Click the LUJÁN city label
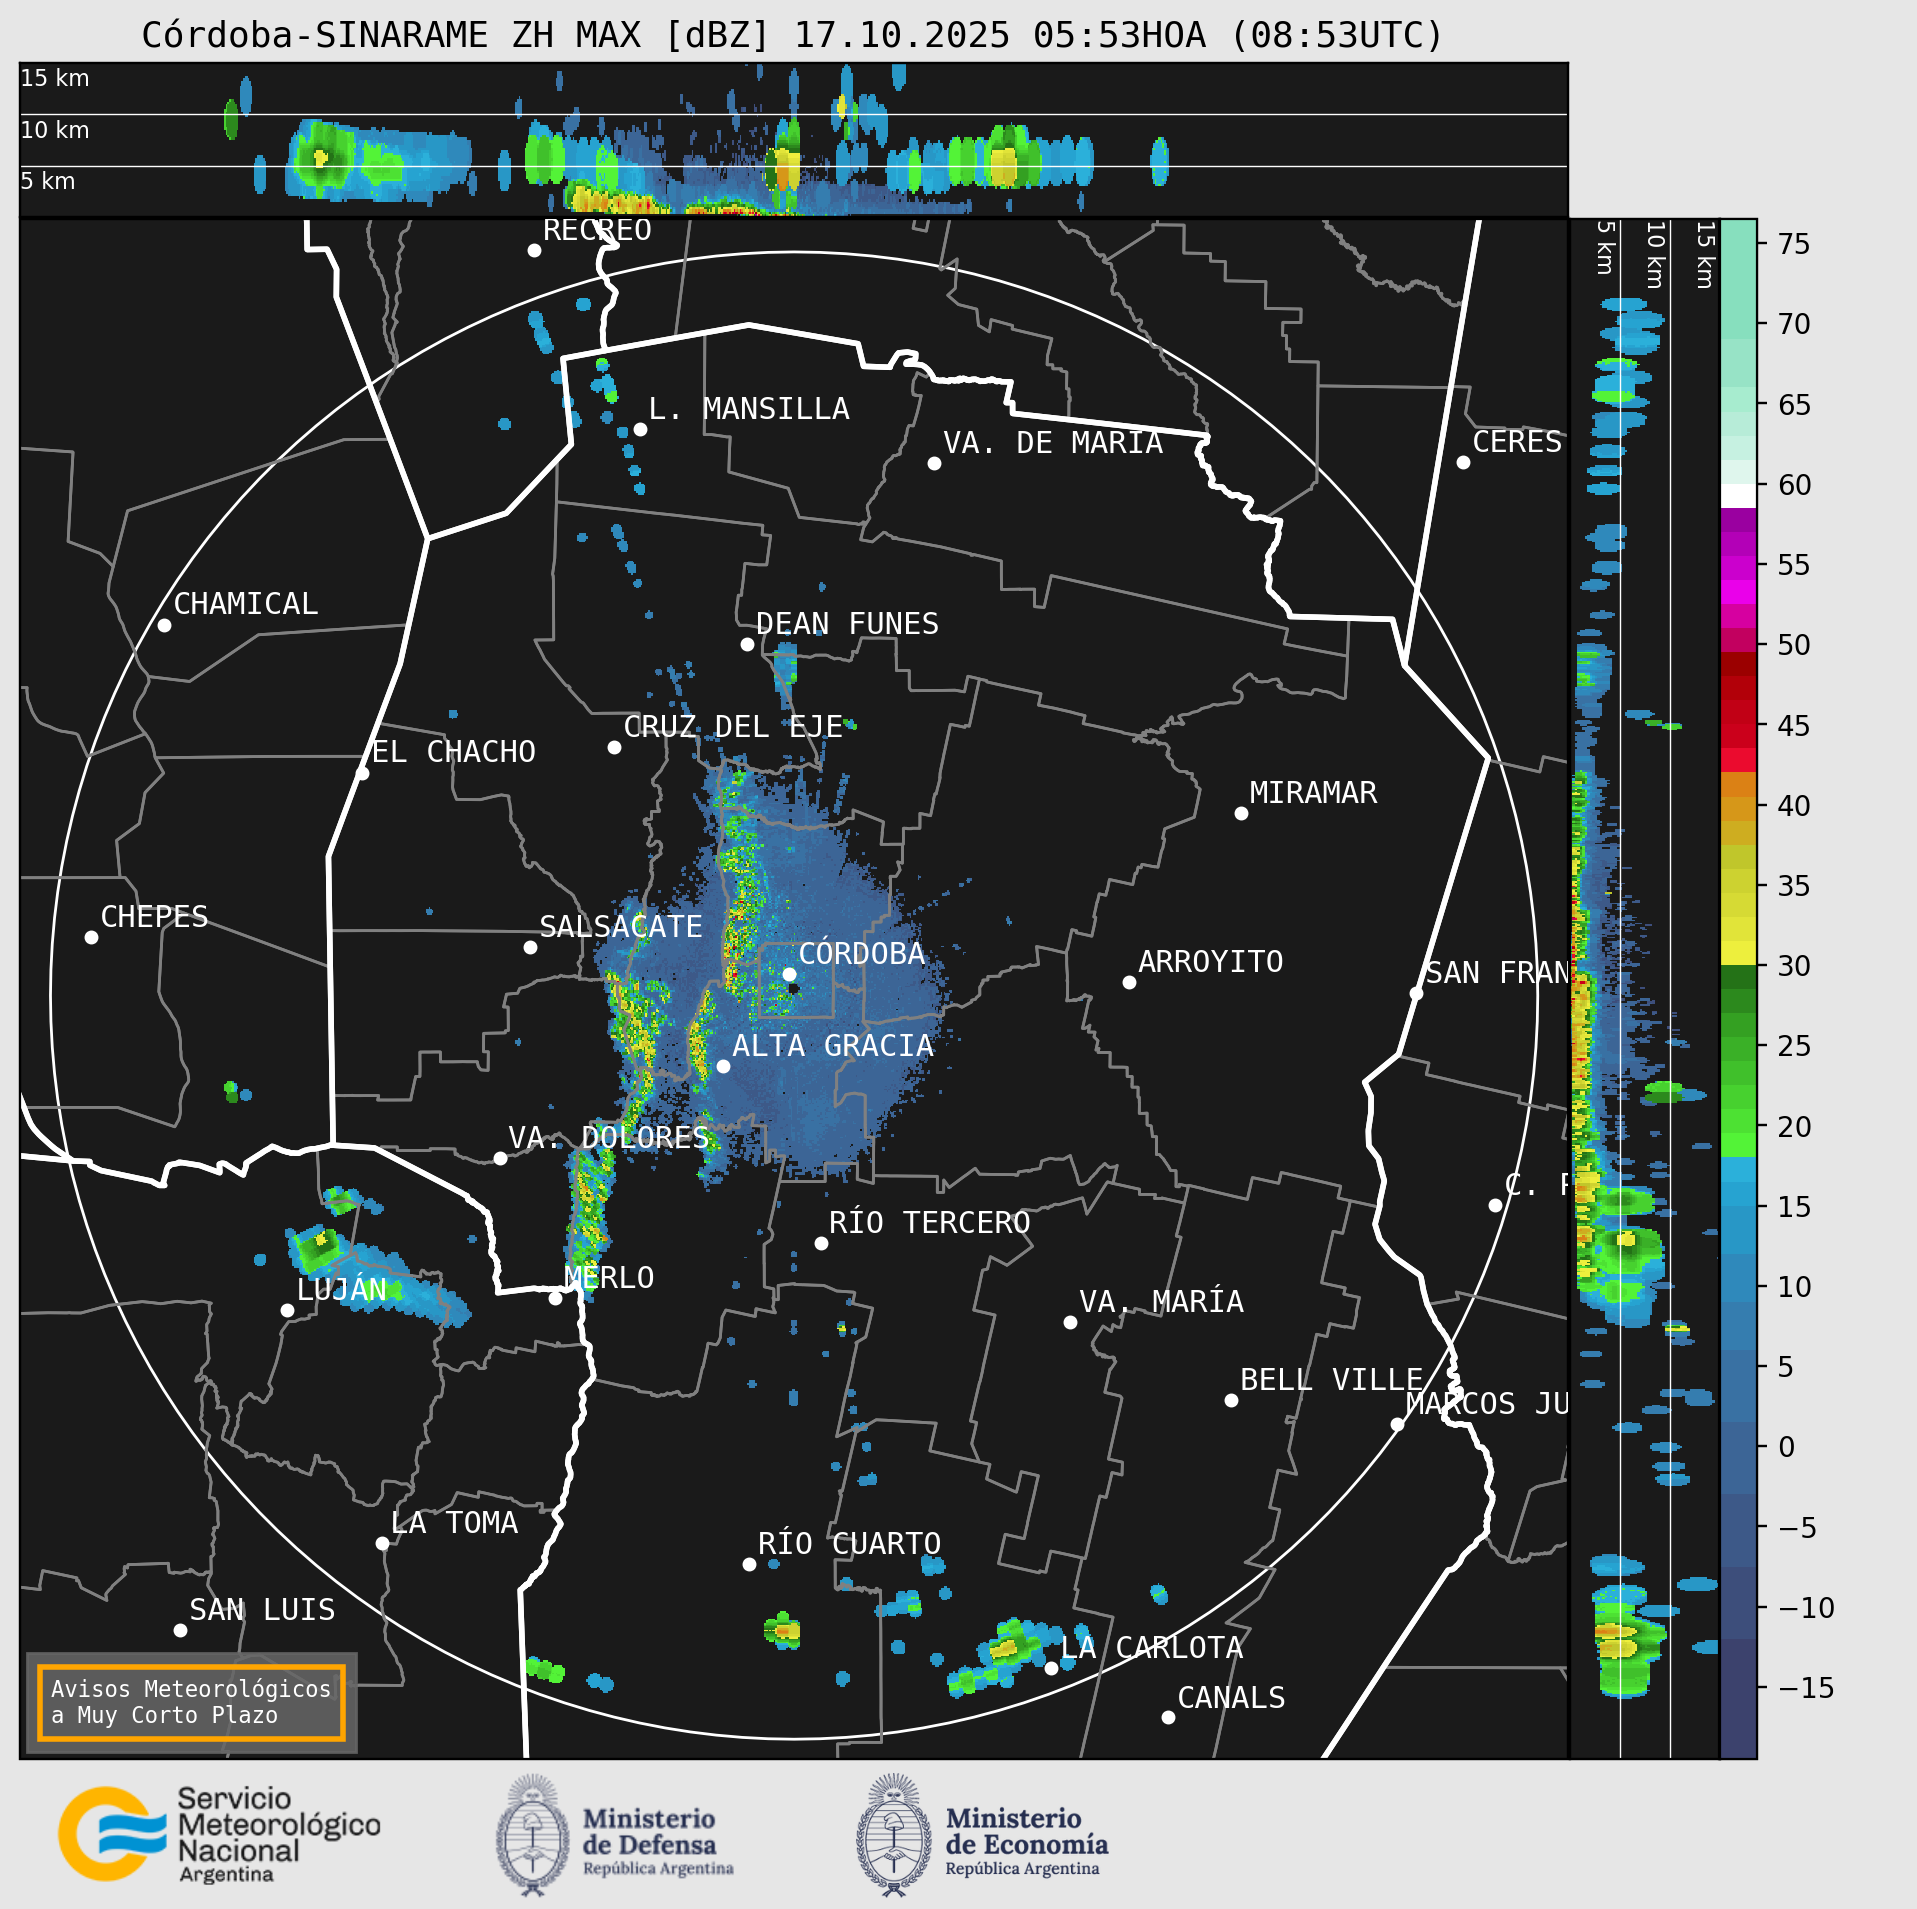Screen dimensions: 1917x1909 (x=342, y=1290)
